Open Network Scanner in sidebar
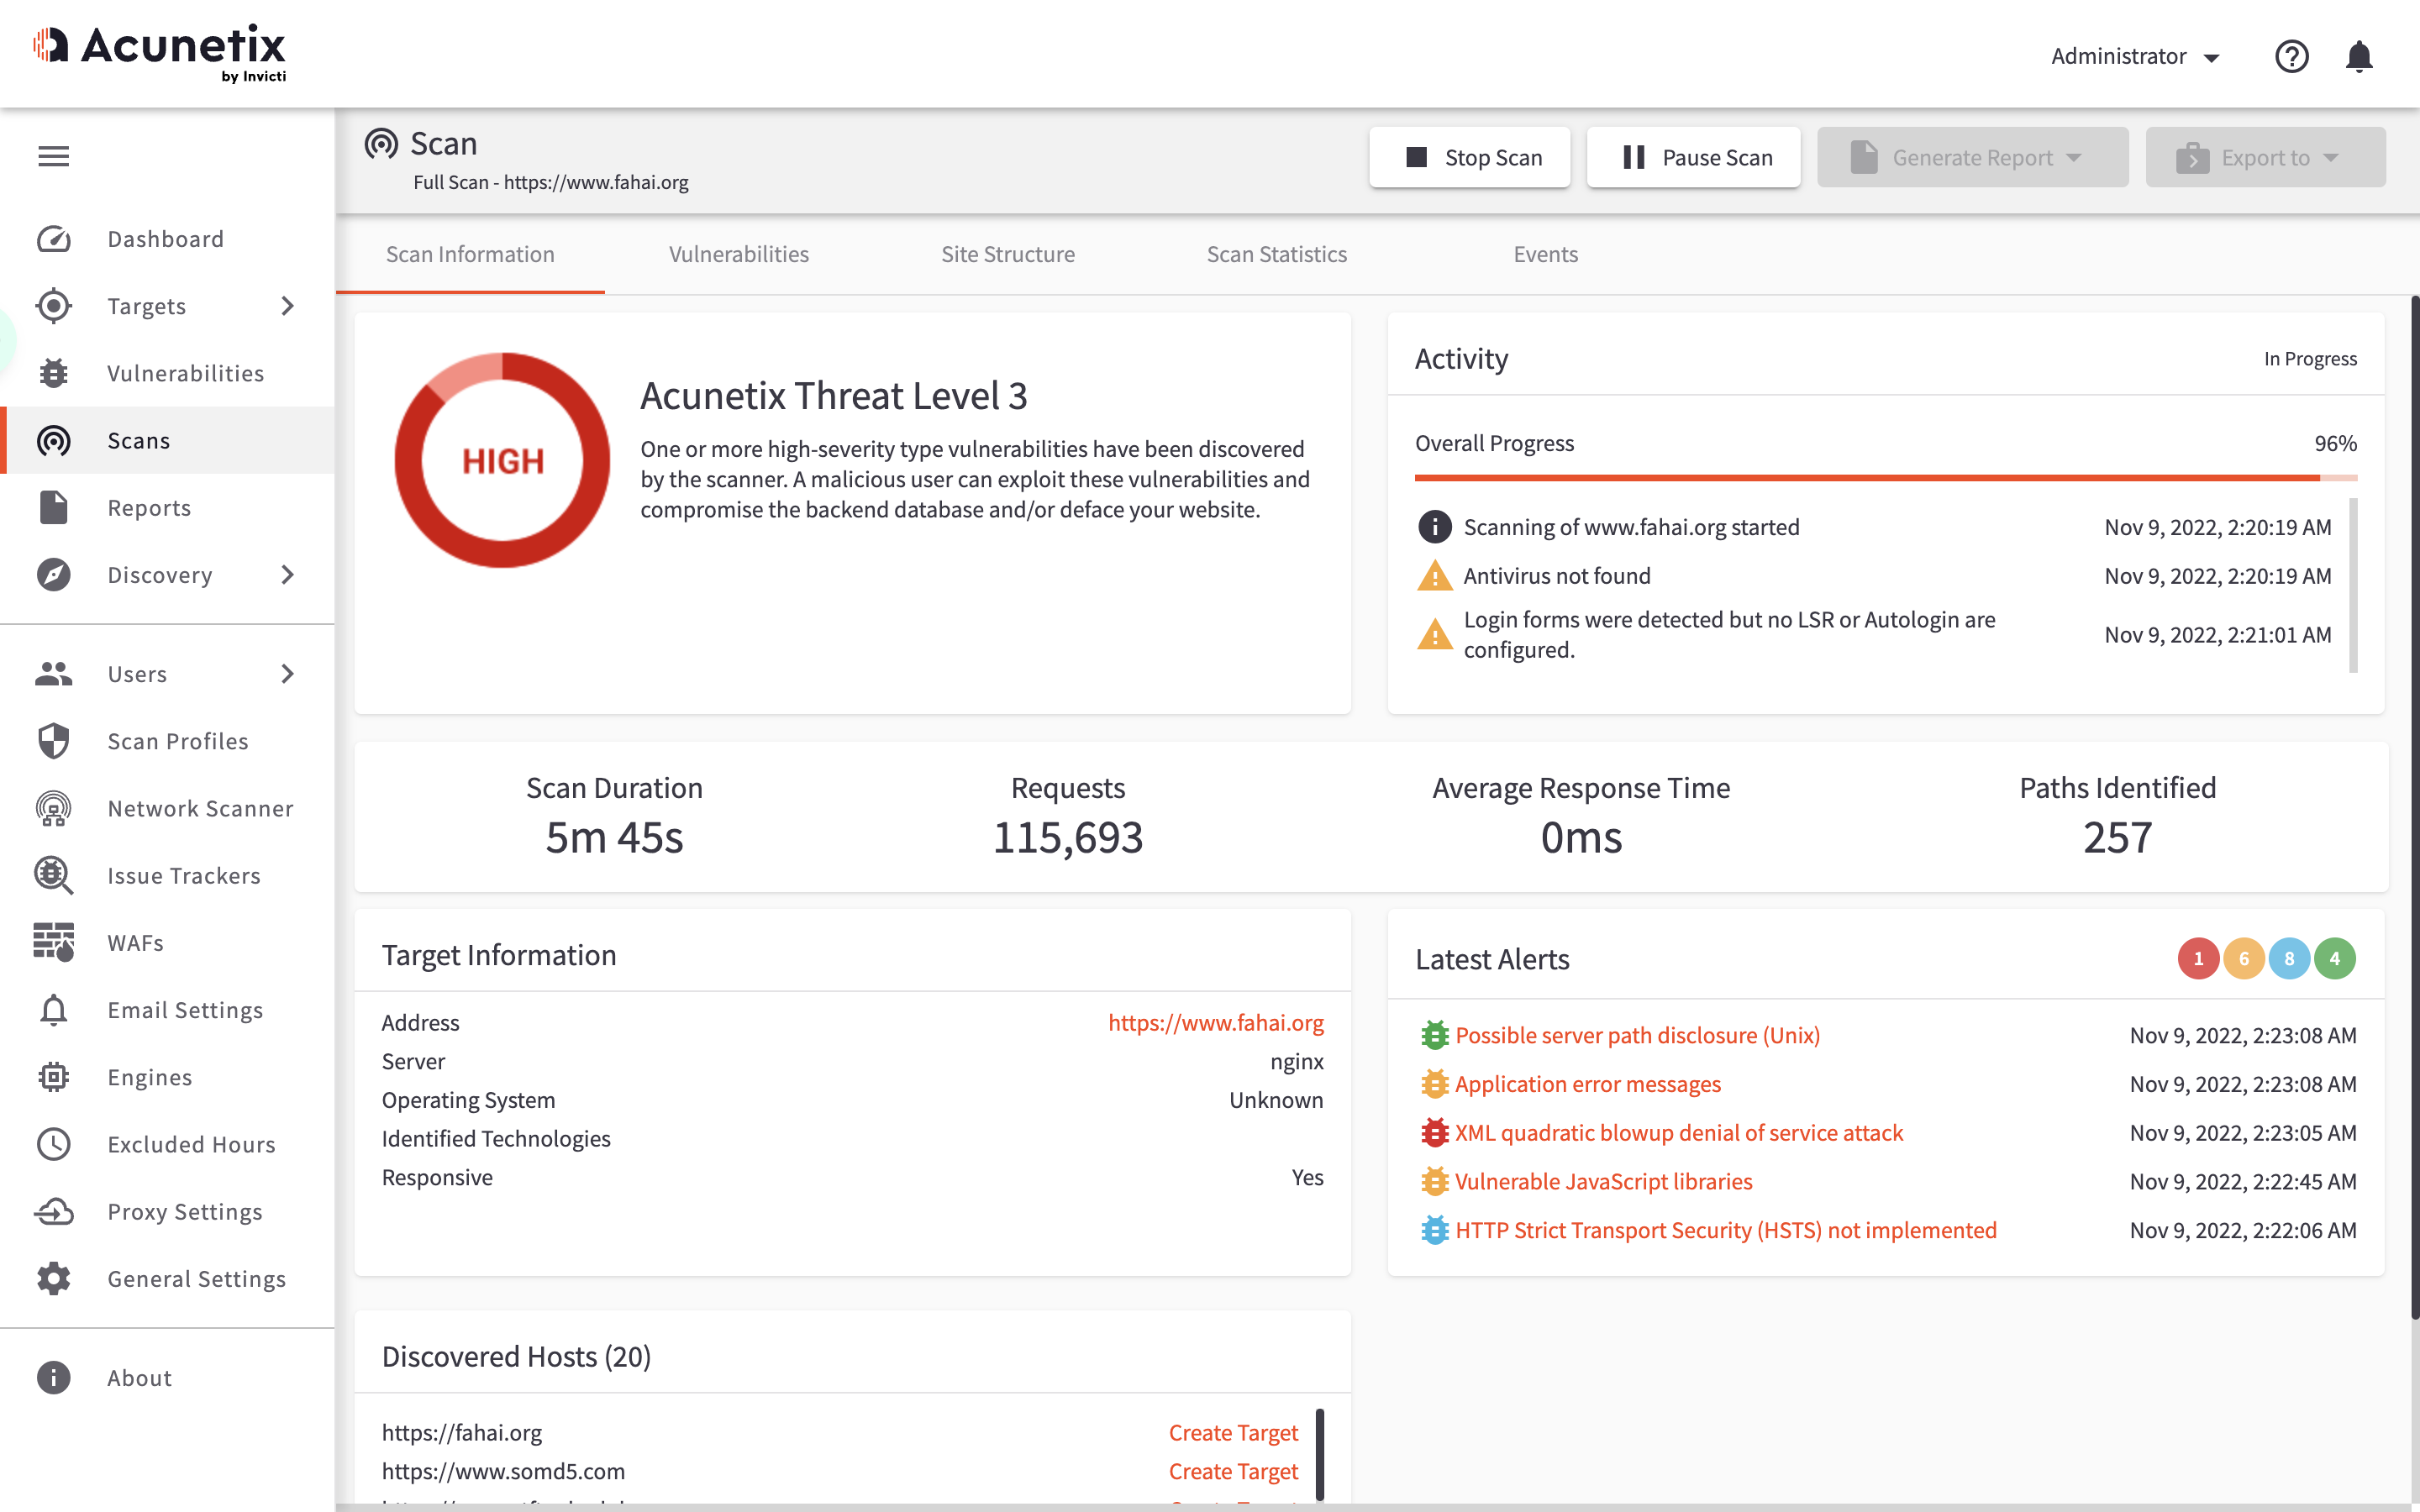 (200, 808)
